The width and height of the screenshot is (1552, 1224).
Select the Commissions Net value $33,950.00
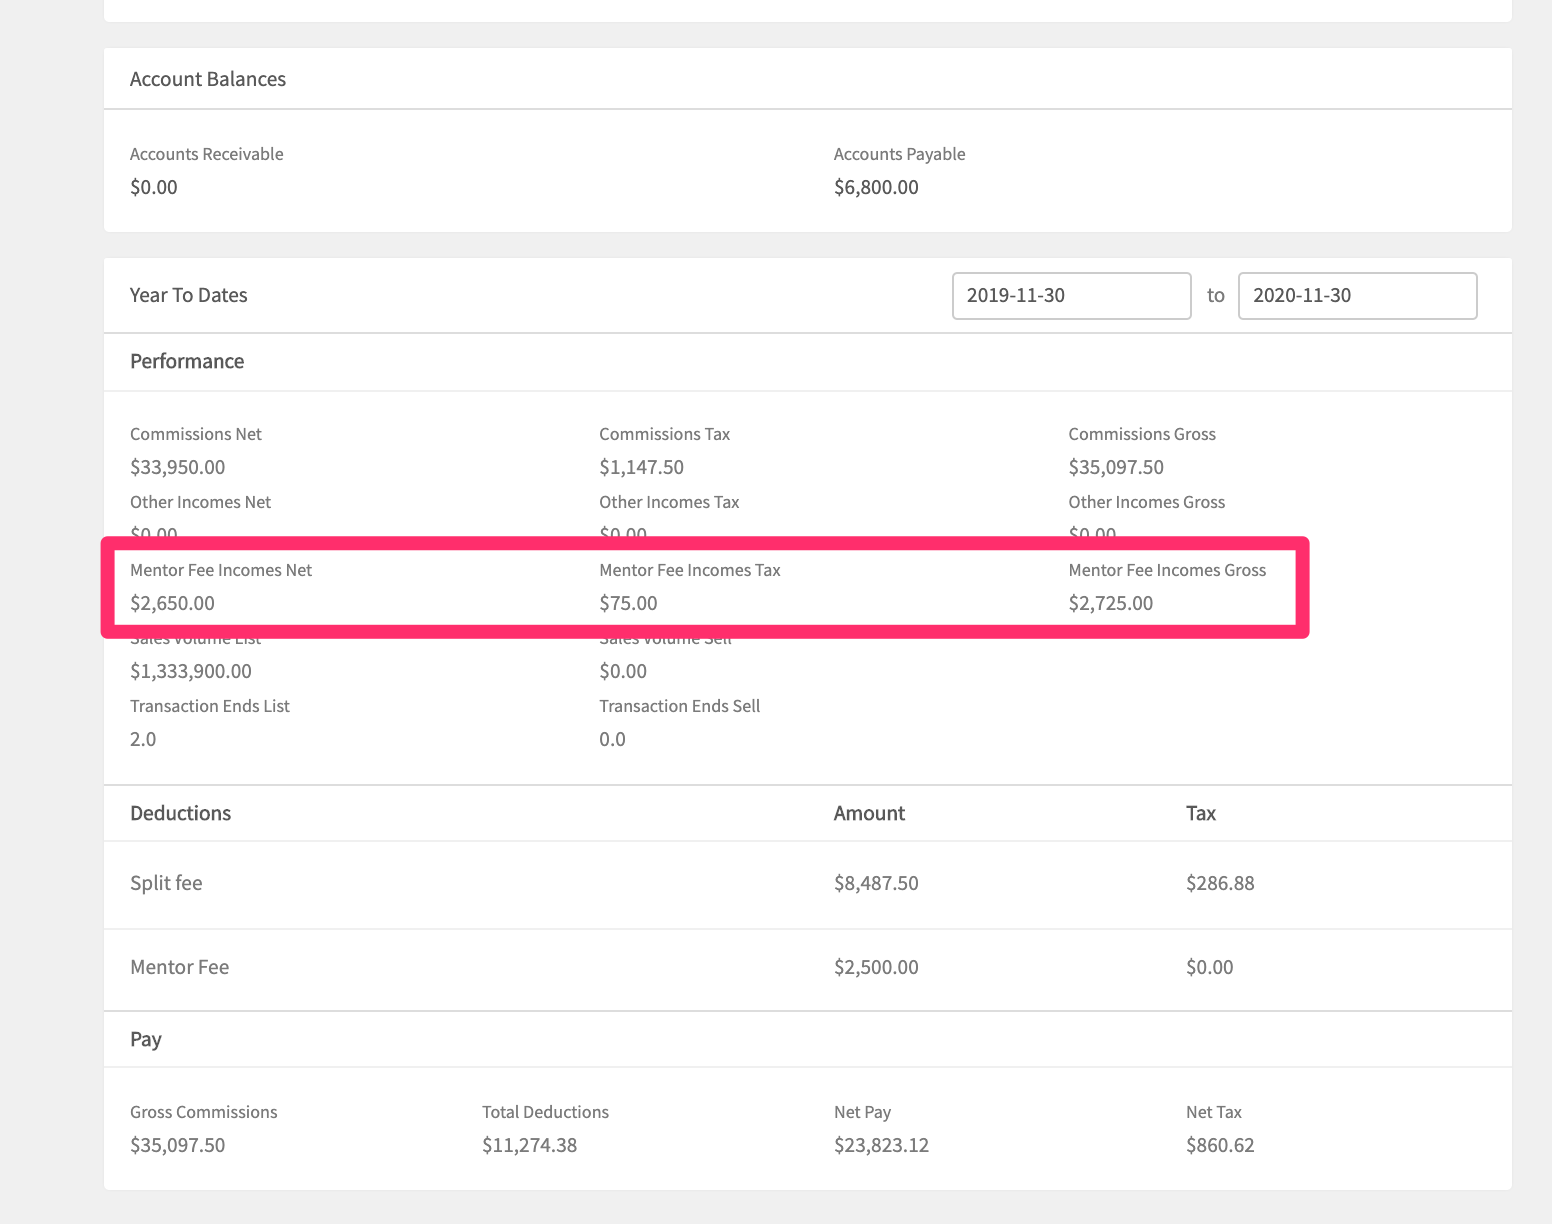pyautogui.click(x=178, y=467)
